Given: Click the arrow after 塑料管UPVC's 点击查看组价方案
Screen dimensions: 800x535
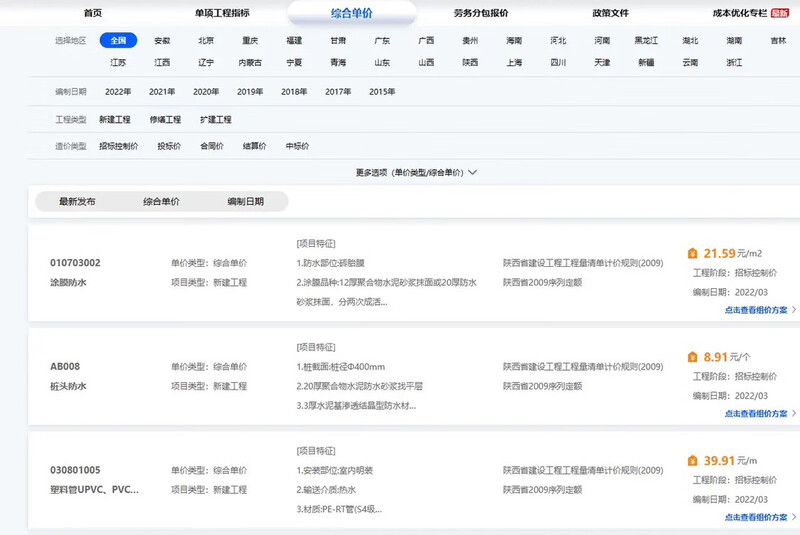Looking at the screenshot, I should click(794, 517).
